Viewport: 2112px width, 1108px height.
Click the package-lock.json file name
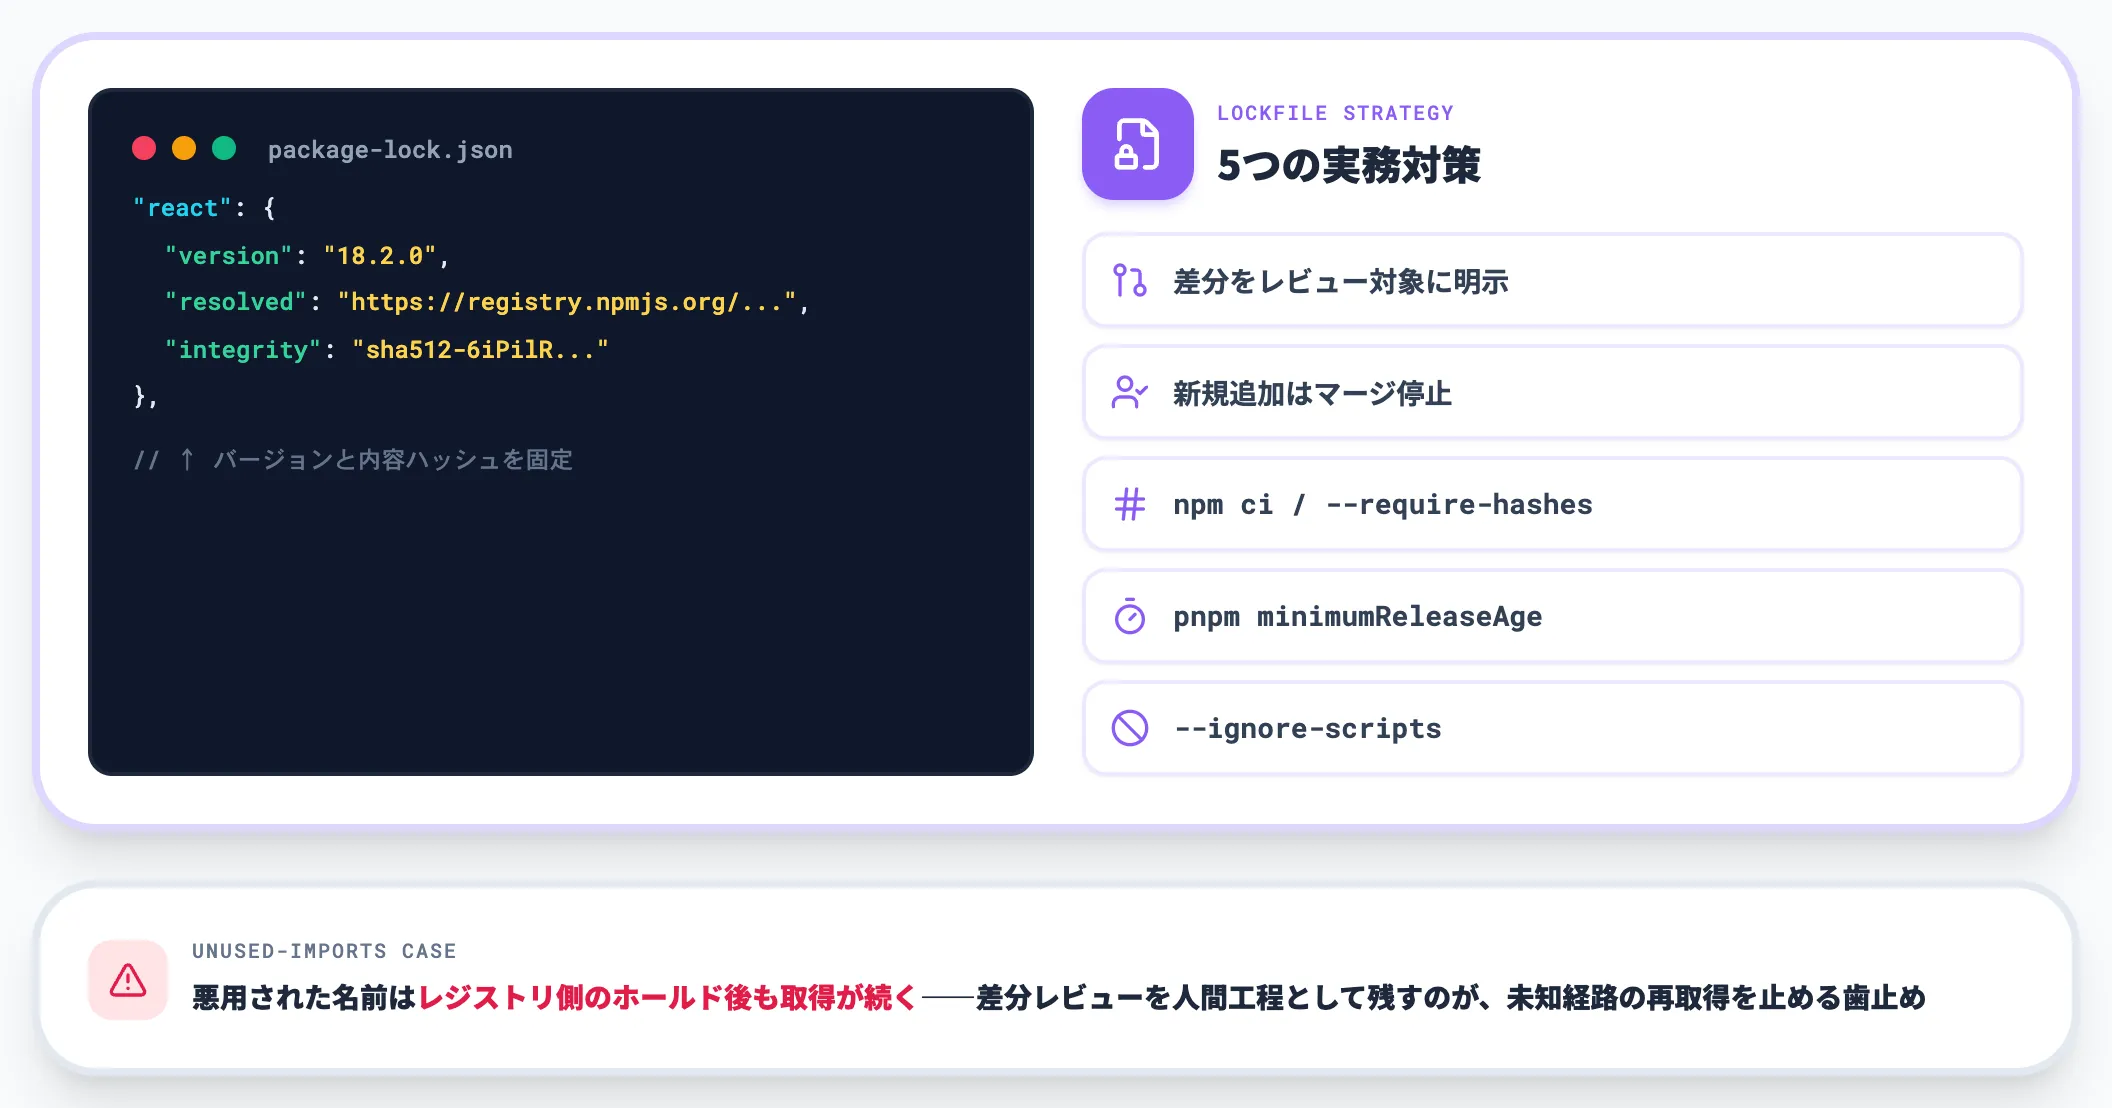[390, 150]
